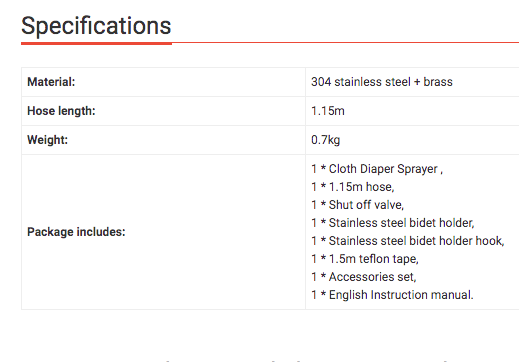Click the red underline beneath Specifications
This screenshot has width=519, height=362.
coord(96,43)
